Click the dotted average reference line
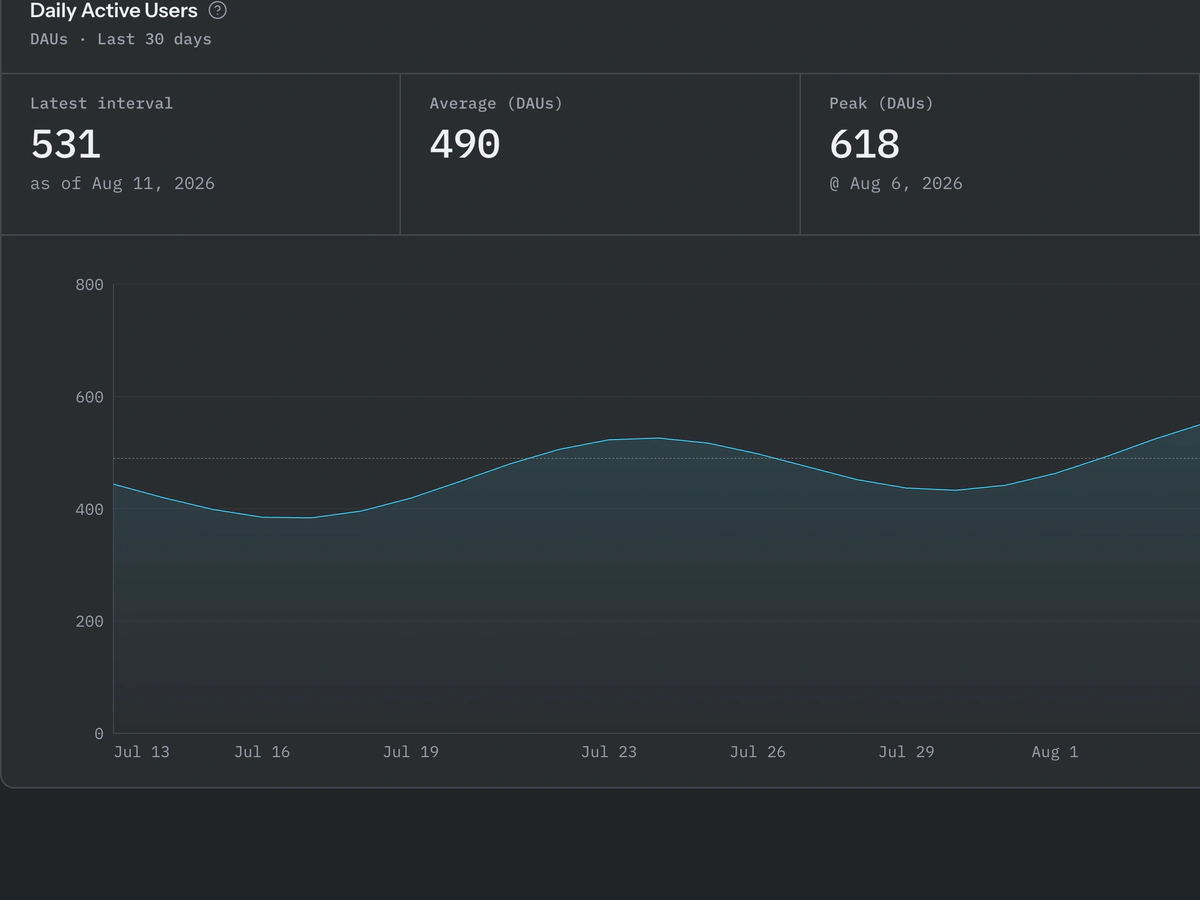 pos(657,459)
